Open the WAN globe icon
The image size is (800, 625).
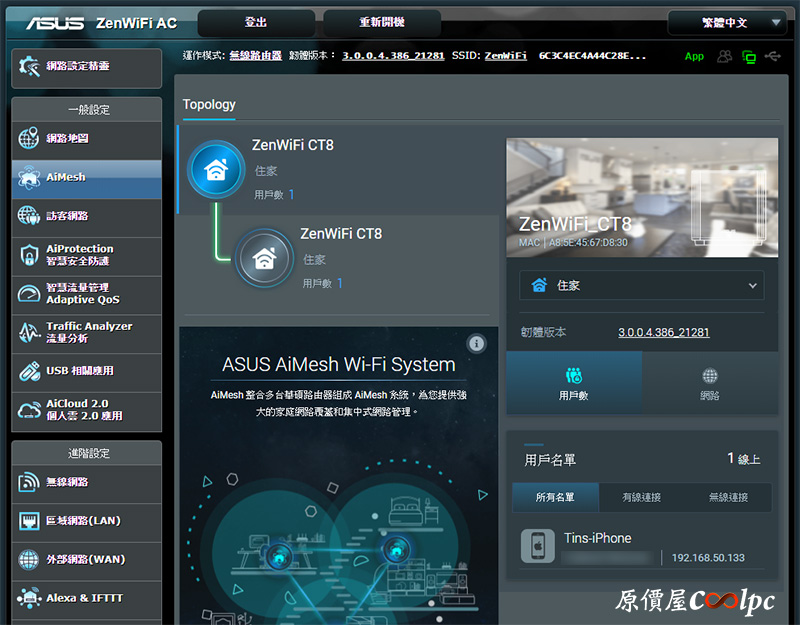(29, 560)
